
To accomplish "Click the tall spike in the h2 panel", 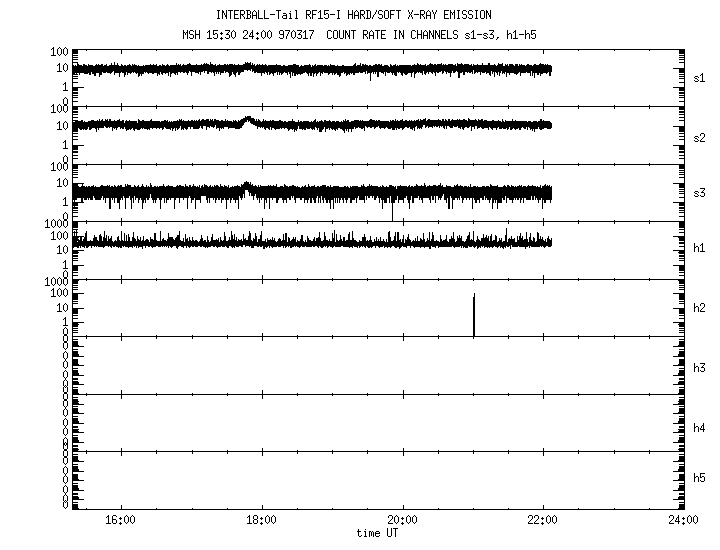I will [x=474, y=315].
